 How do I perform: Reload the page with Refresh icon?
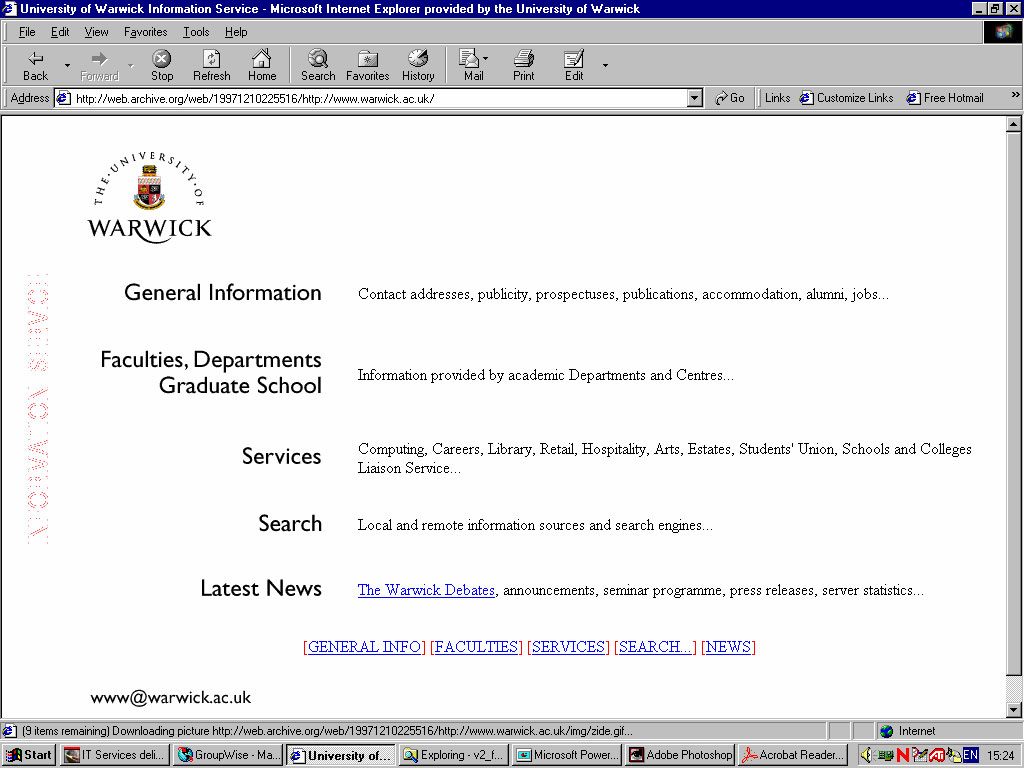click(x=211, y=59)
